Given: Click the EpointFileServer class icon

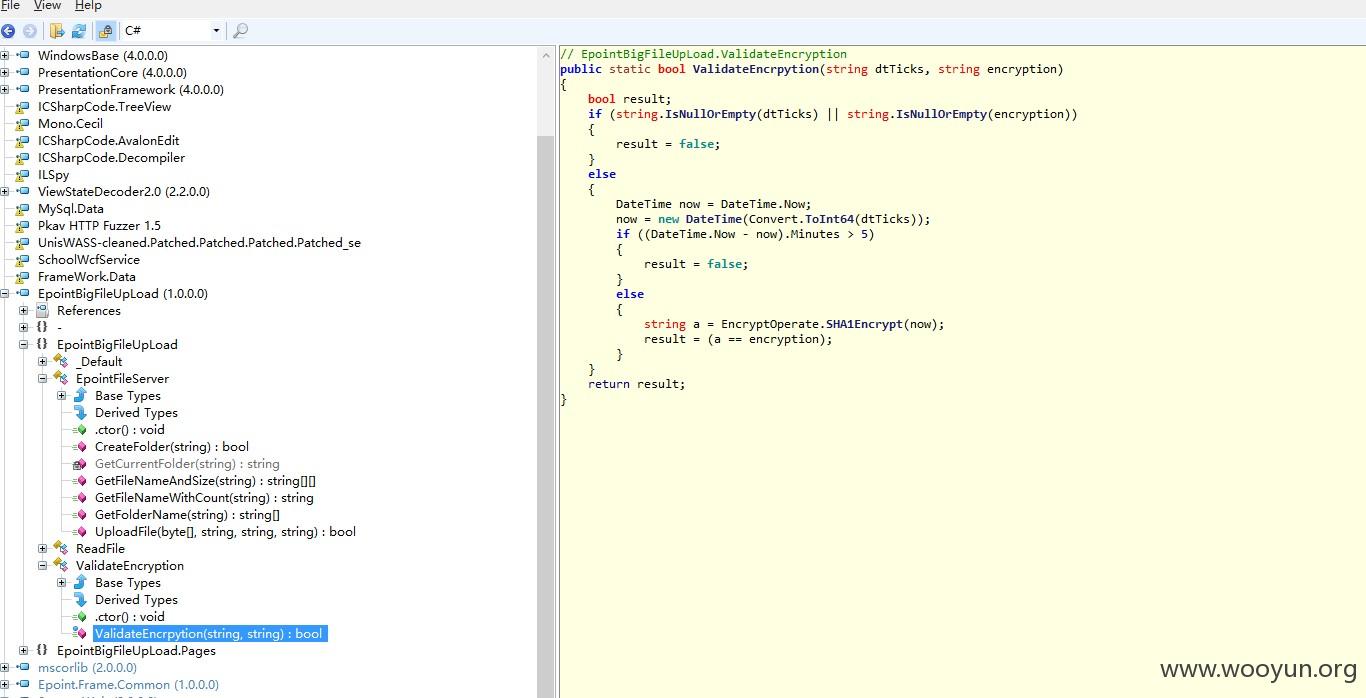Looking at the screenshot, I should [x=61, y=379].
